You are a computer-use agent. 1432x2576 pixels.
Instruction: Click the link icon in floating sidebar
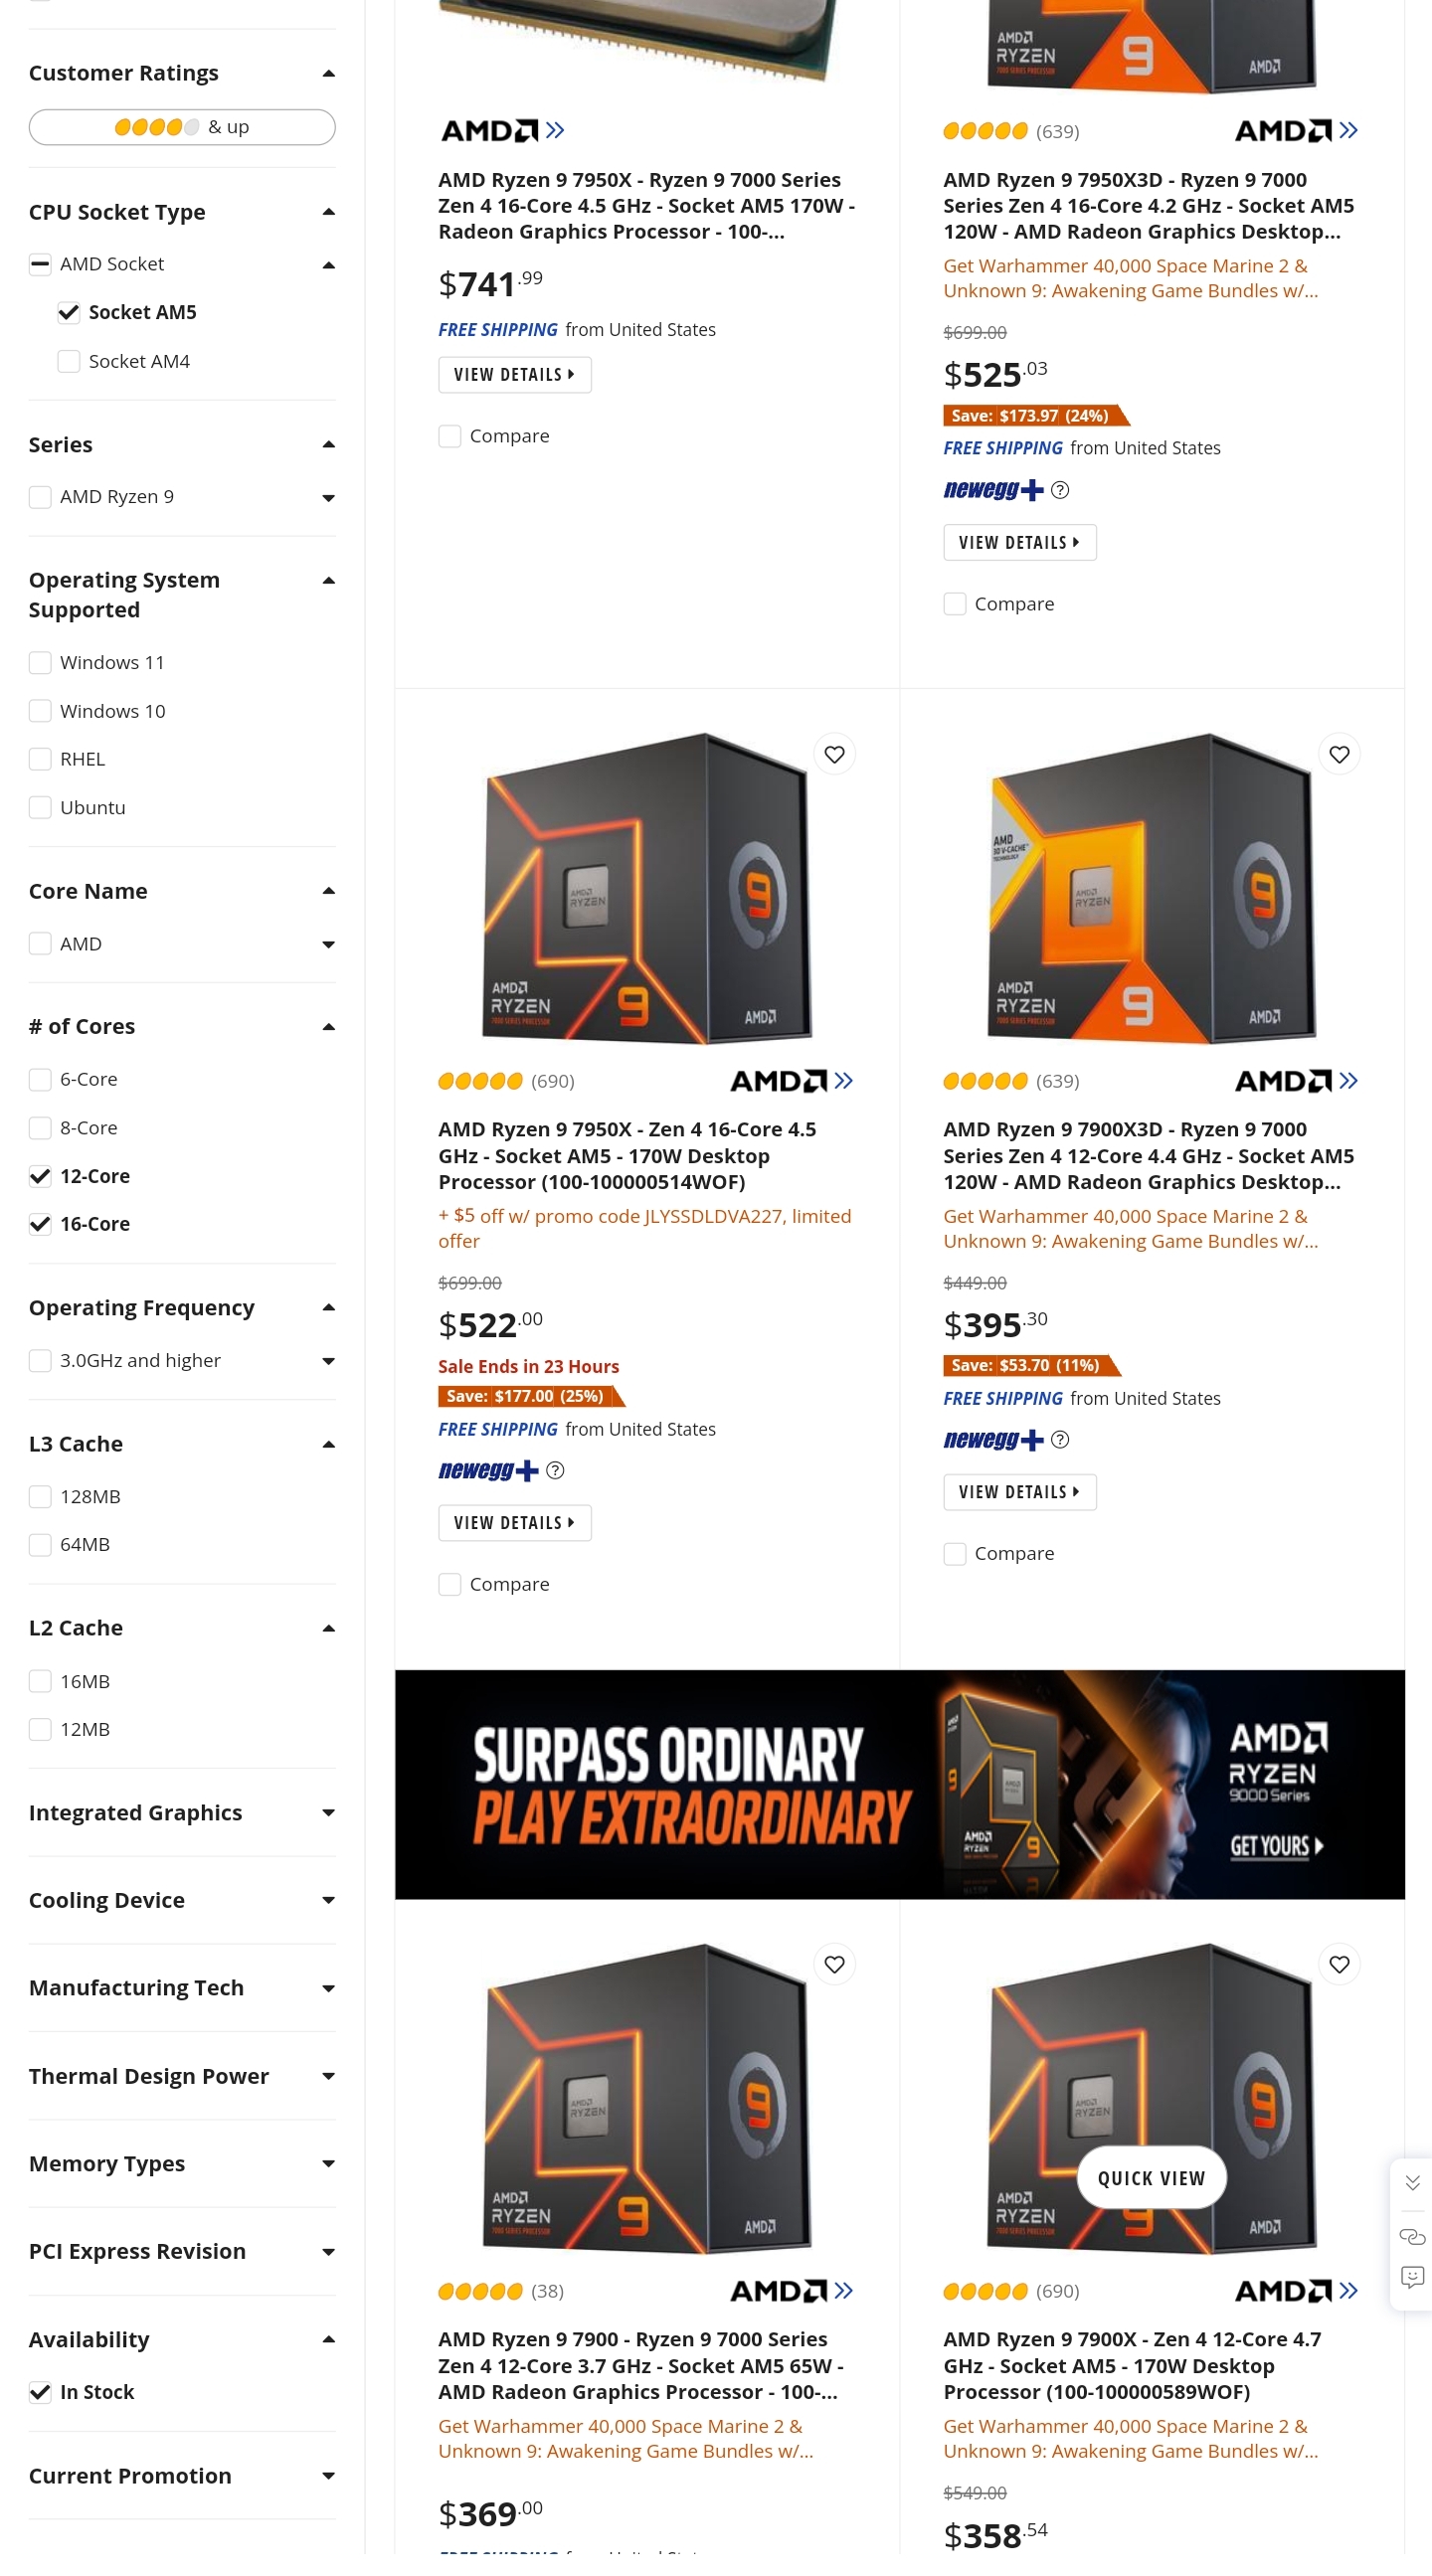click(x=1412, y=2236)
